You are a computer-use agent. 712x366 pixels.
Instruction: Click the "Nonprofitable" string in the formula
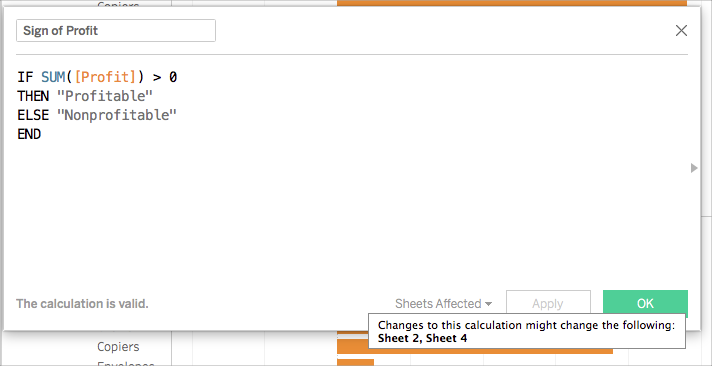click(116, 115)
